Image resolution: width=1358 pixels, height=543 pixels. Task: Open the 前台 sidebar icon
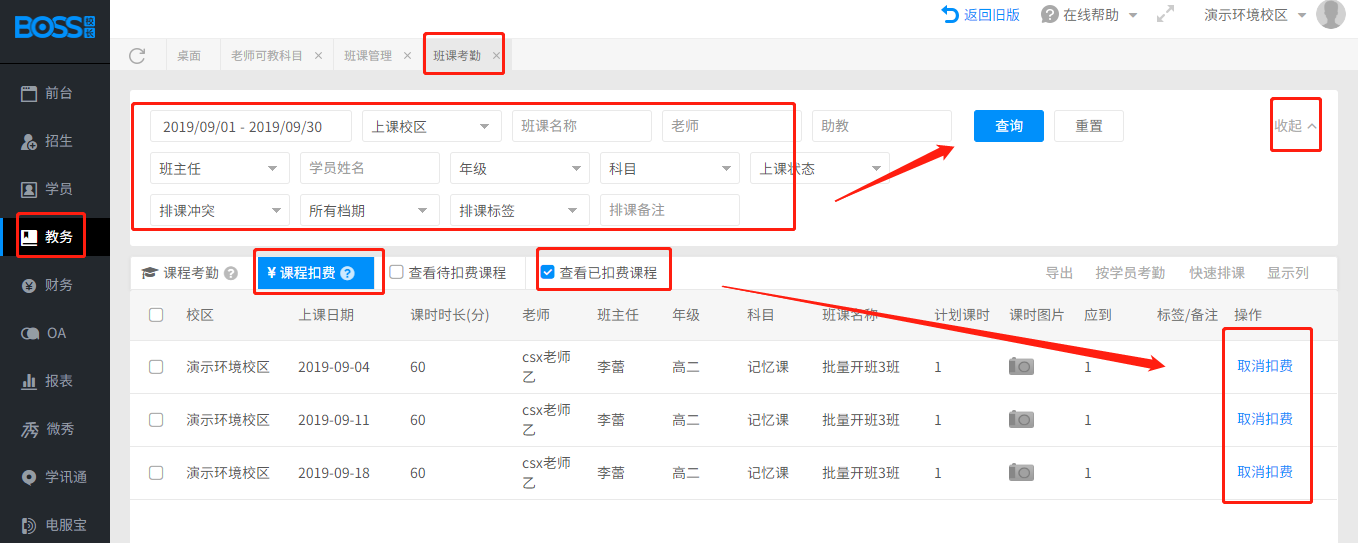point(30,93)
